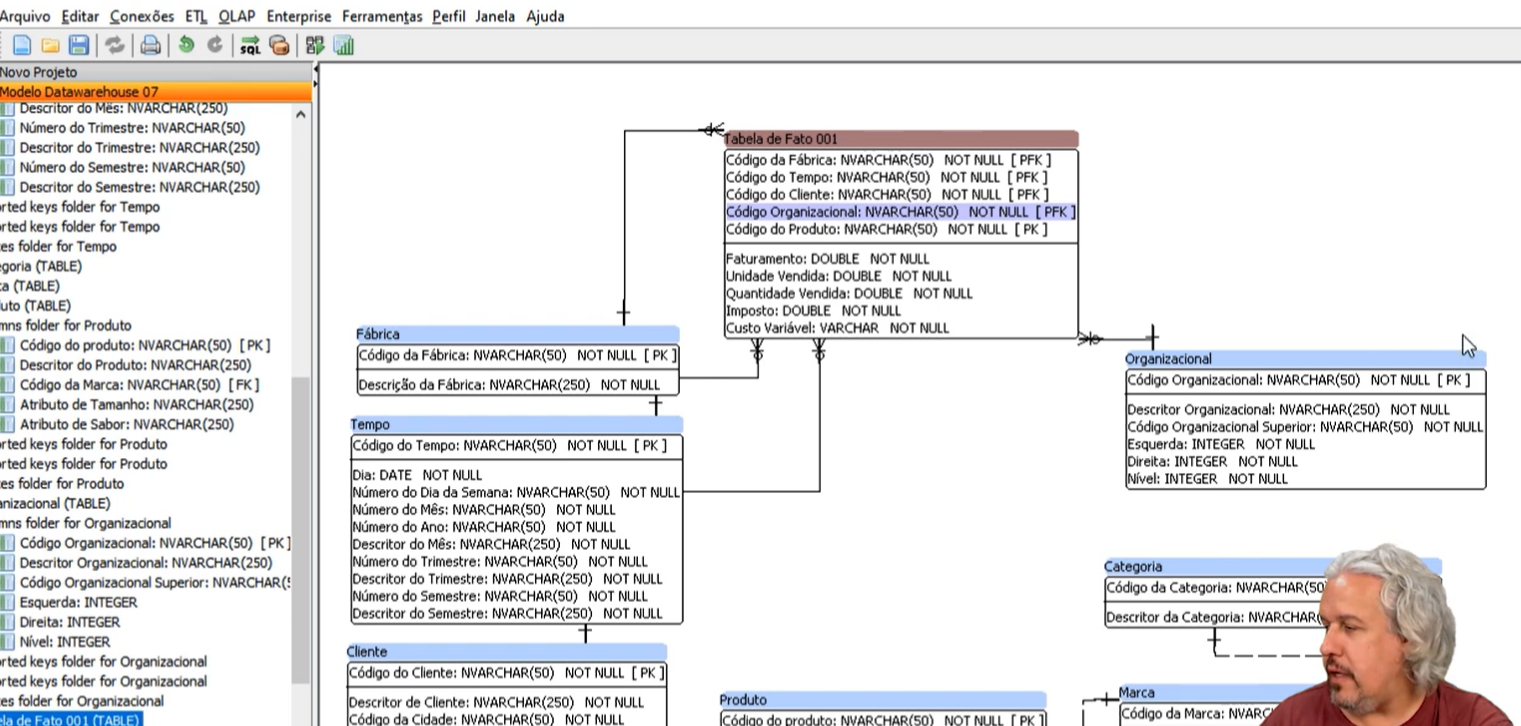
Task: Click the Save project floppy icon
Action: point(79,45)
